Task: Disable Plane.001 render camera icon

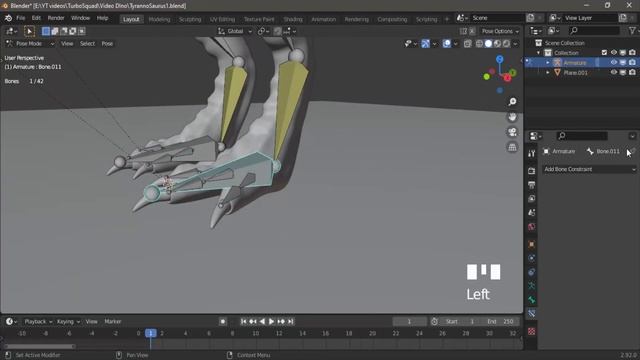Action: 632,72
